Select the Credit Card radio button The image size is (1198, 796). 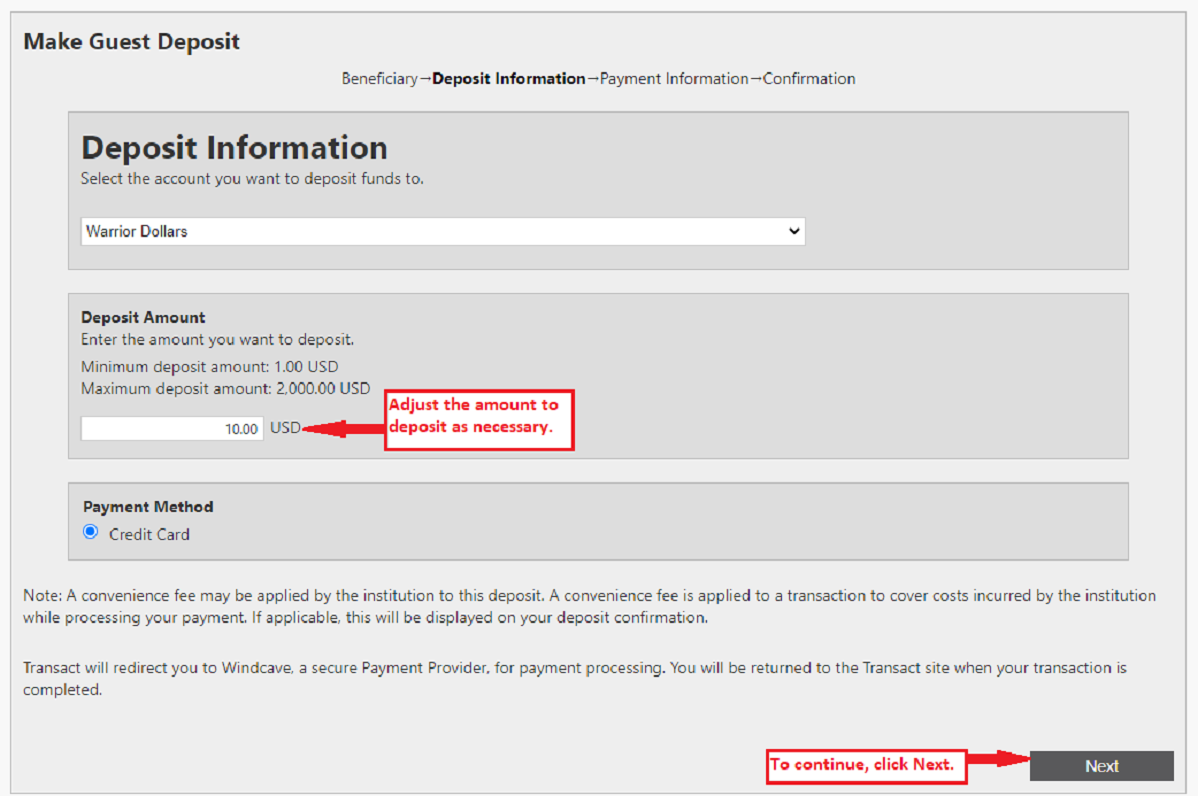(91, 533)
